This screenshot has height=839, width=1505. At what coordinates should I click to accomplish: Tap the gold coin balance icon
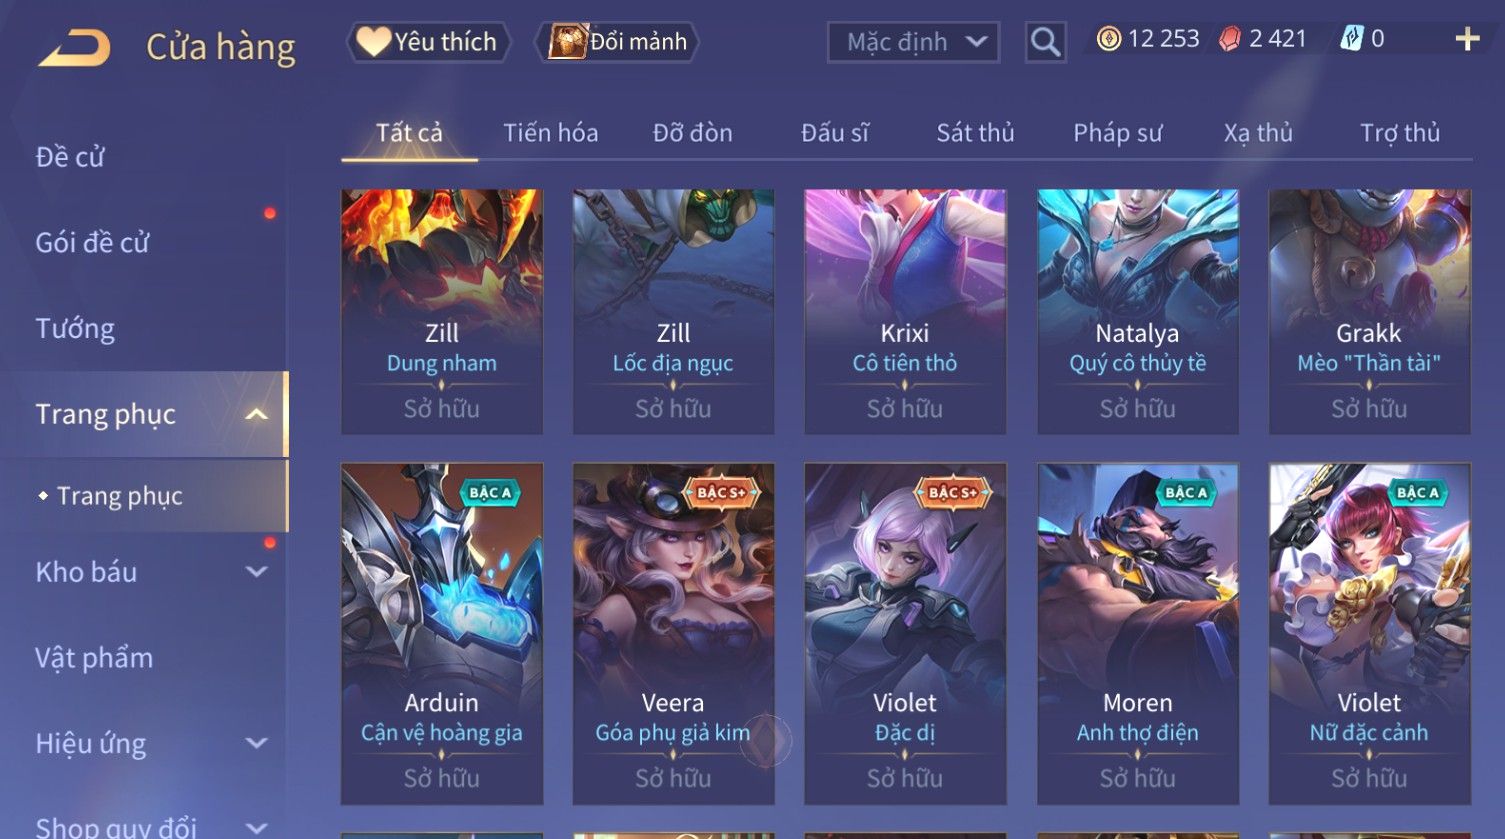[1108, 39]
